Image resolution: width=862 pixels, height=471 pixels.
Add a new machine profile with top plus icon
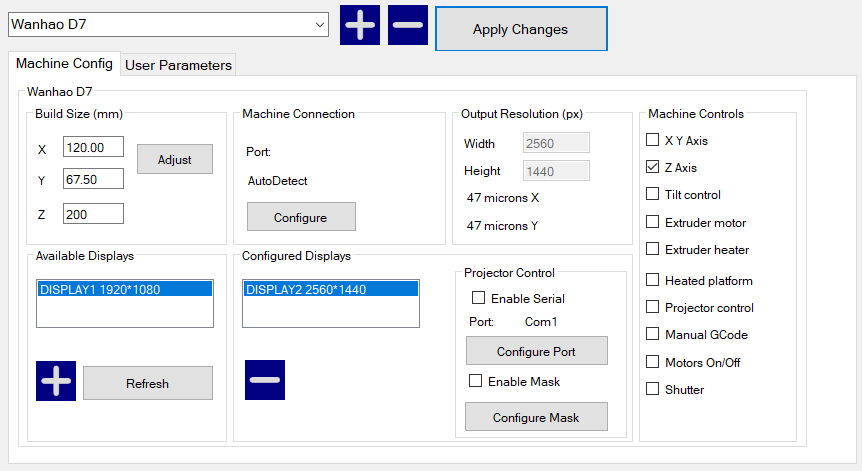360,25
